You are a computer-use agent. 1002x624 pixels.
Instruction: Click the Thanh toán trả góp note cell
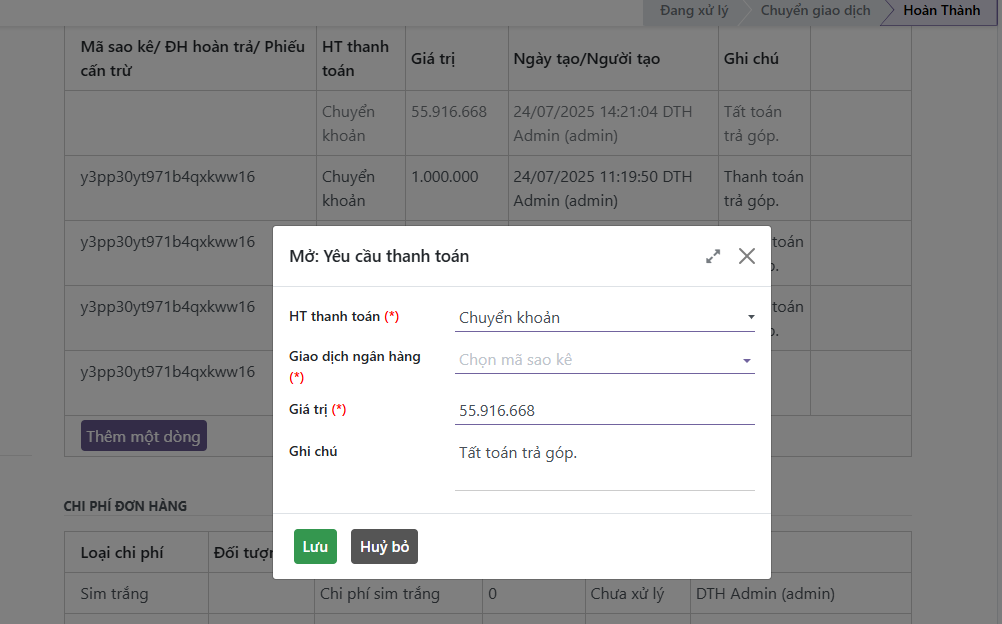pyautogui.click(x=764, y=189)
